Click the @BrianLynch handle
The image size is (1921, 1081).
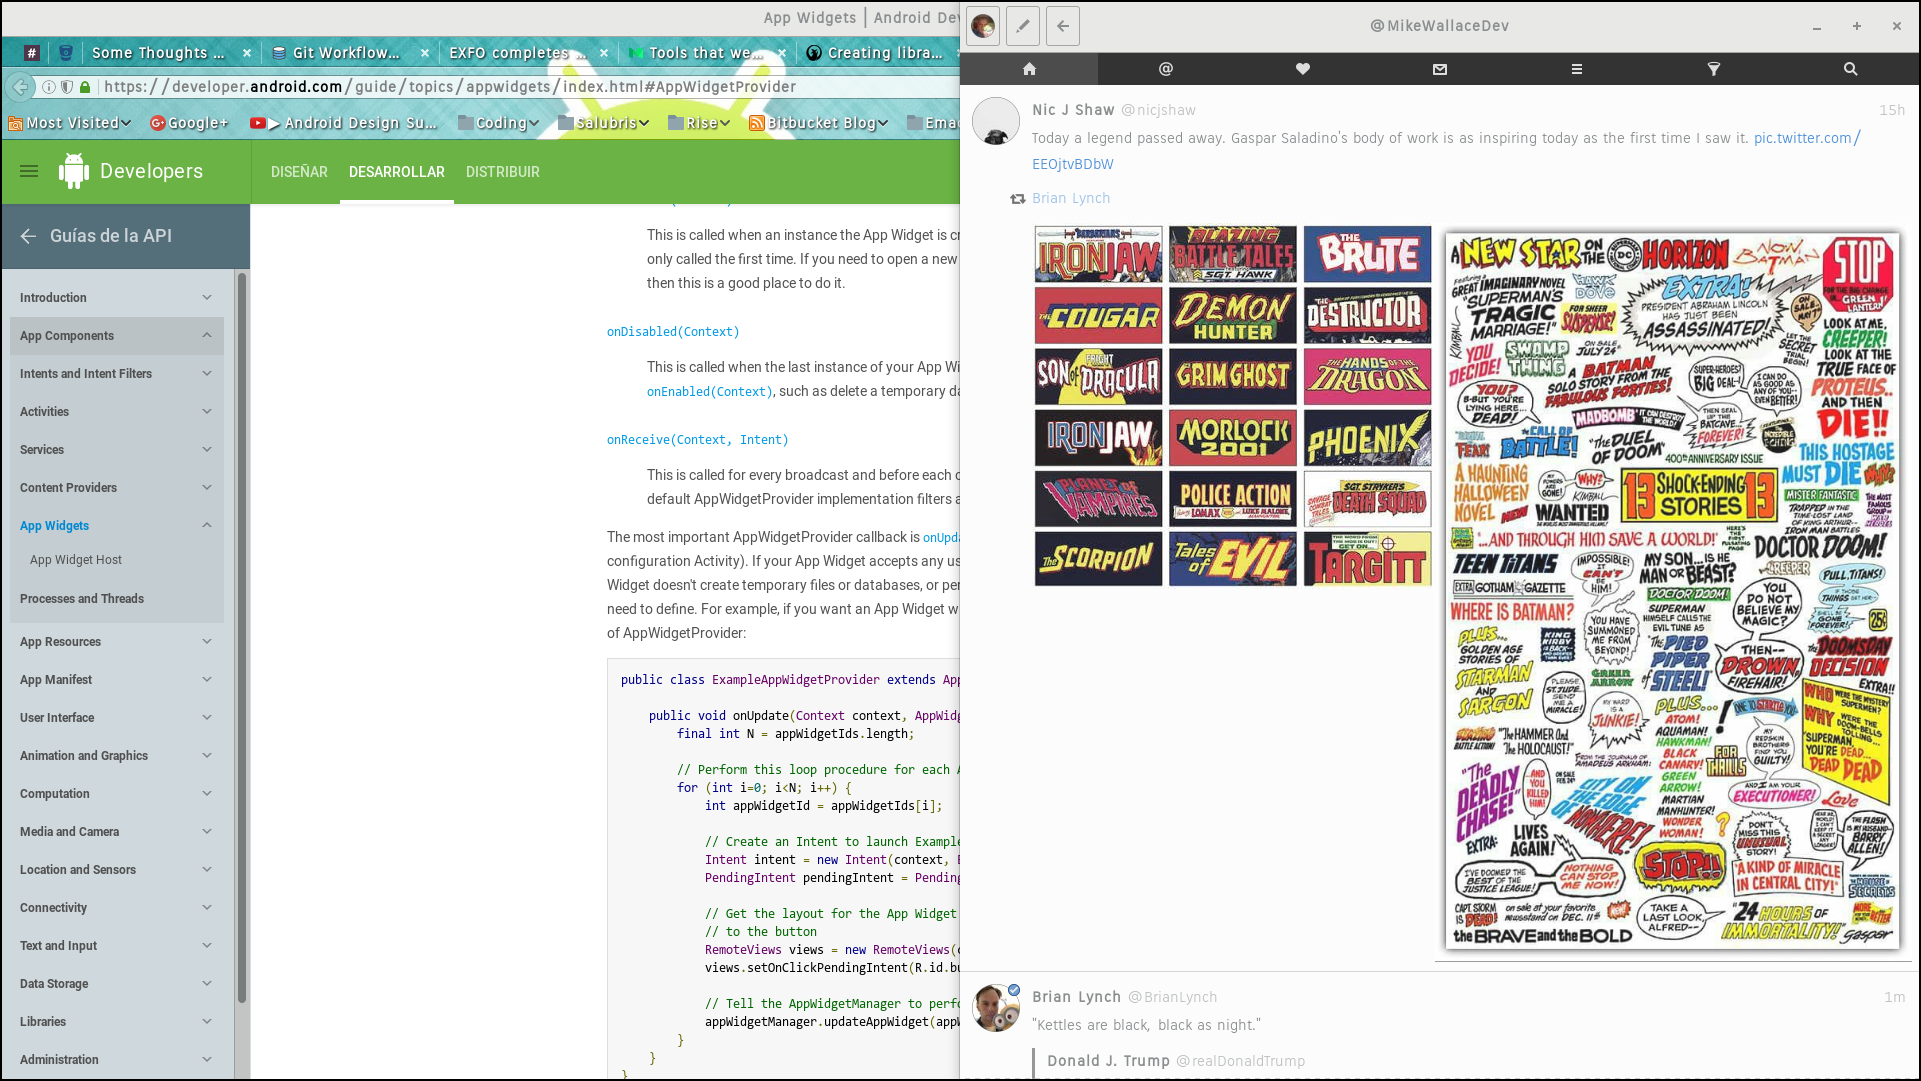[x=1173, y=997]
